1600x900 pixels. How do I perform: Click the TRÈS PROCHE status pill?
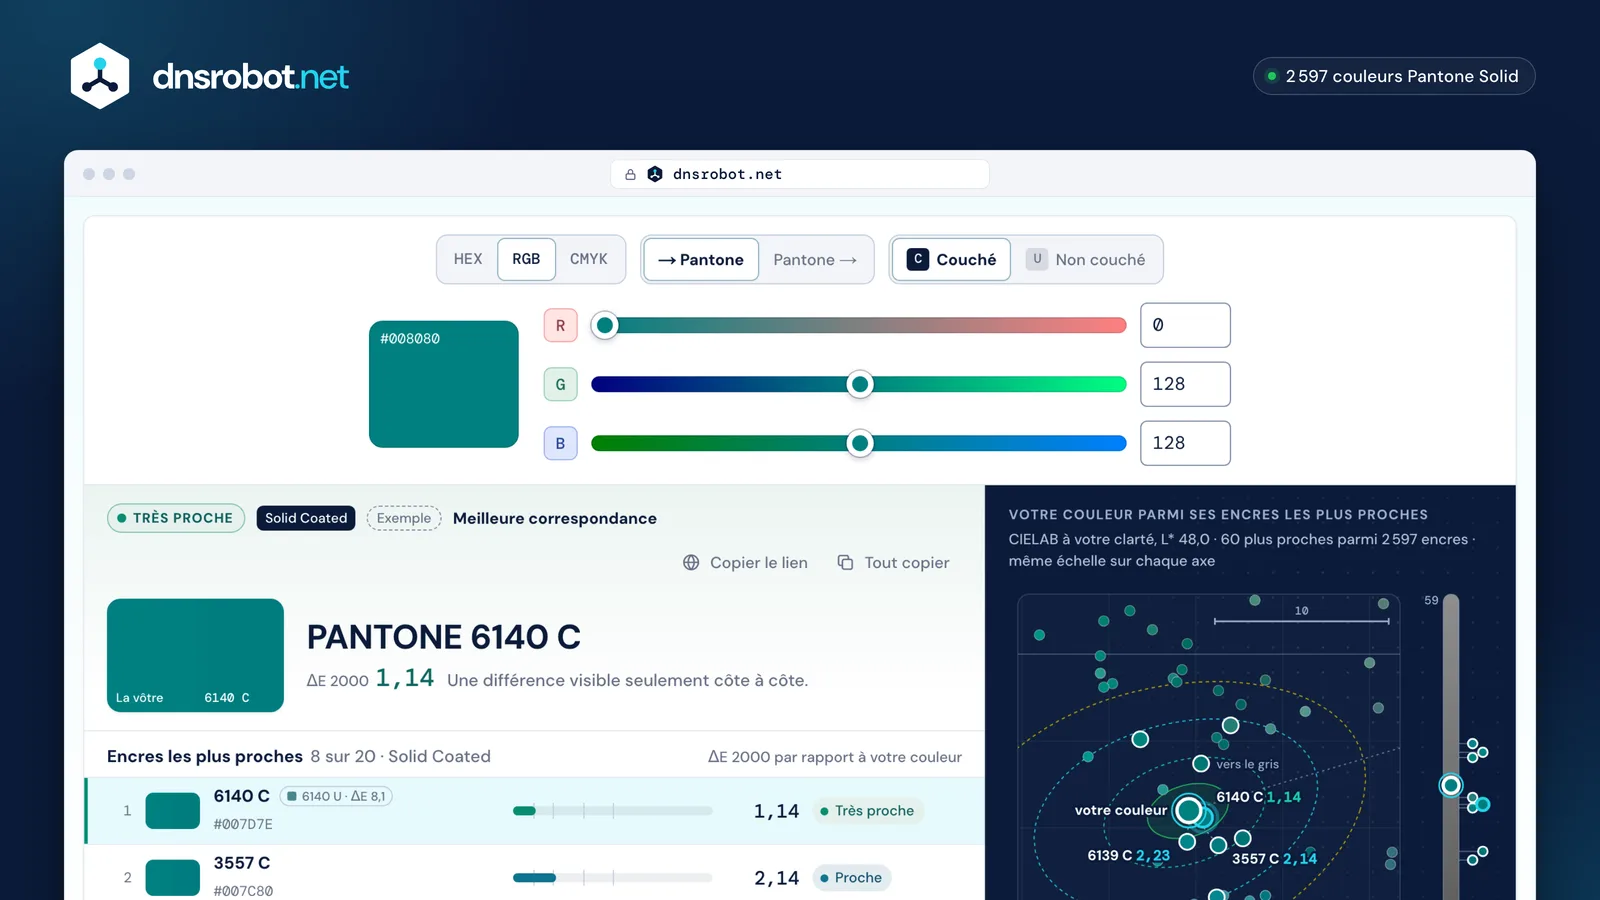[176, 518]
